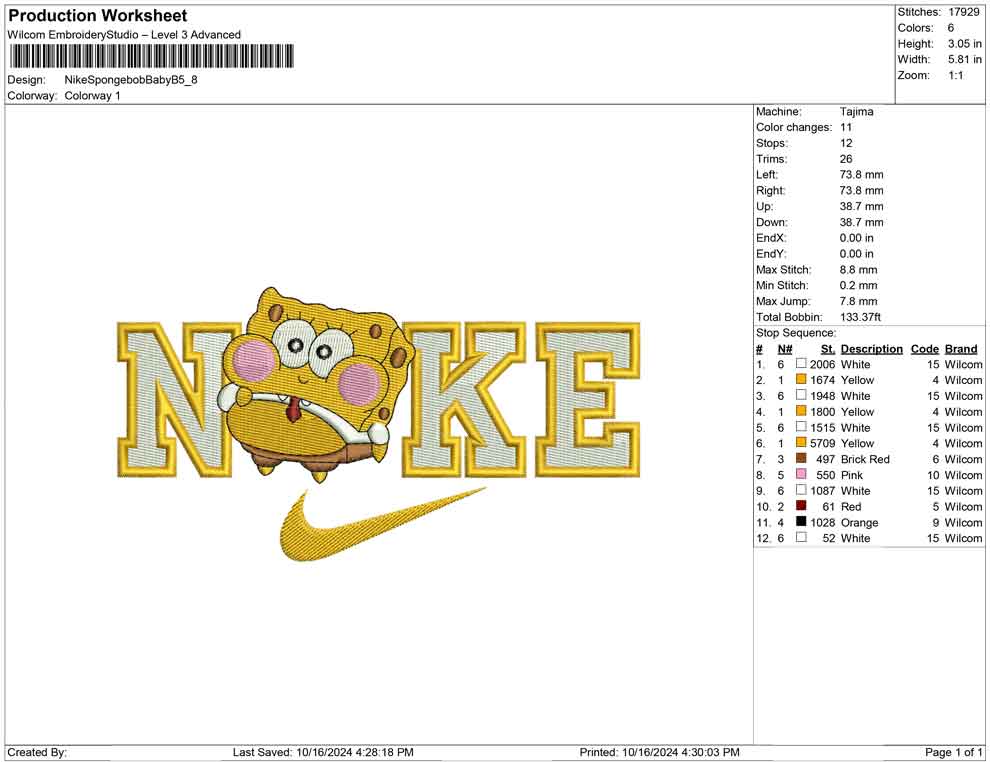Click the Wilcom EmbroideryStudio subtitle
The image size is (990, 762).
(x=124, y=35)
